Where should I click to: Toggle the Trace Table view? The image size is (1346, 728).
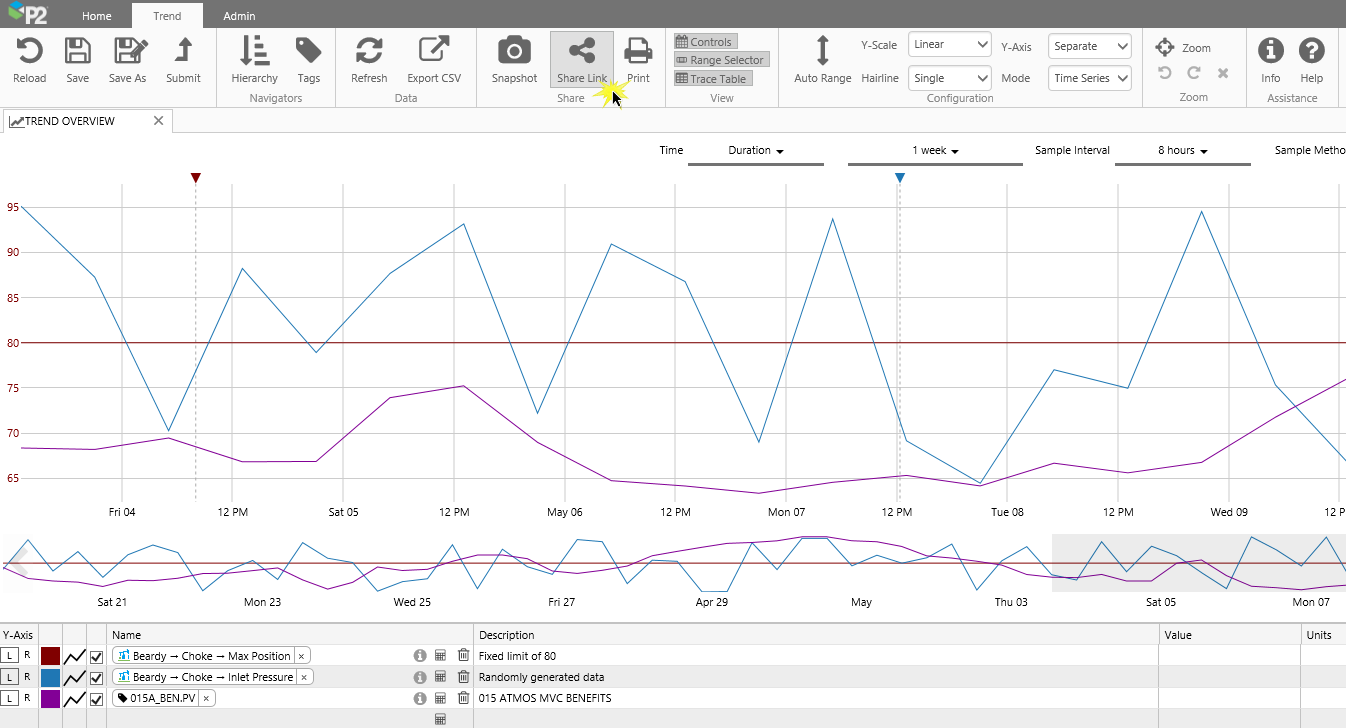click(x=711, y=79)
